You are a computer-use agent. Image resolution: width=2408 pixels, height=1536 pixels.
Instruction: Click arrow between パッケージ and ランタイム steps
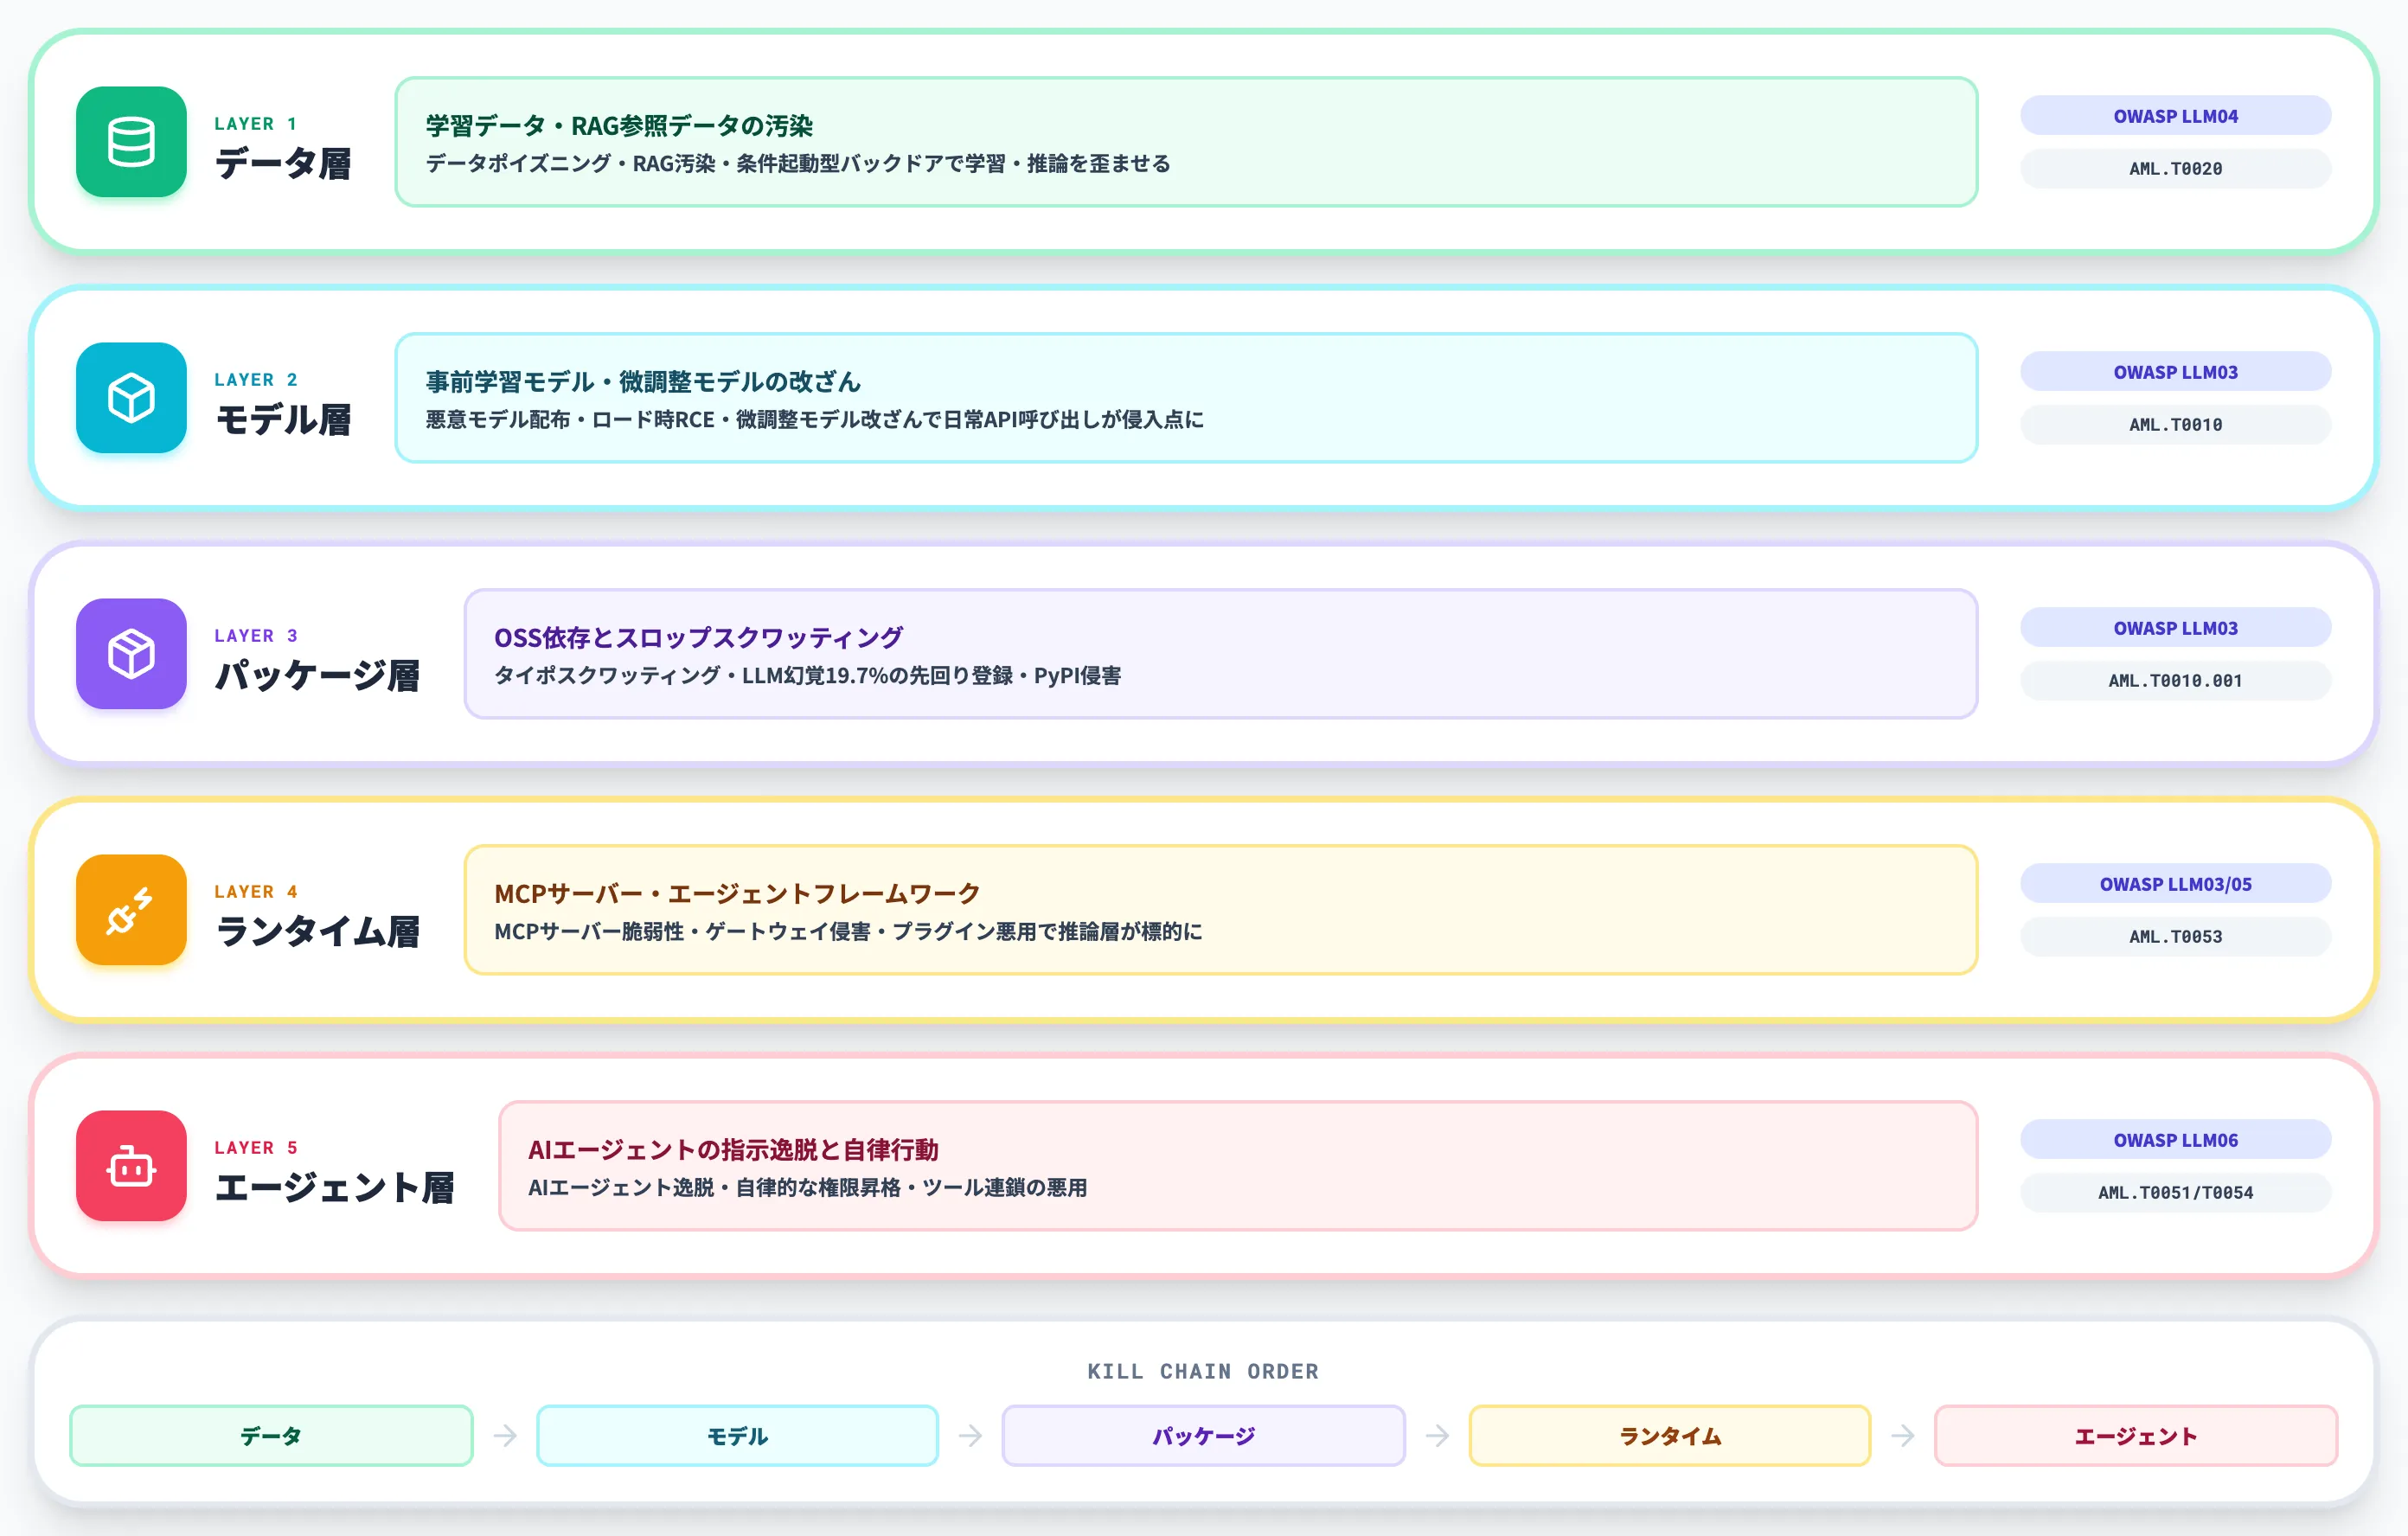pos(1437,1436)
